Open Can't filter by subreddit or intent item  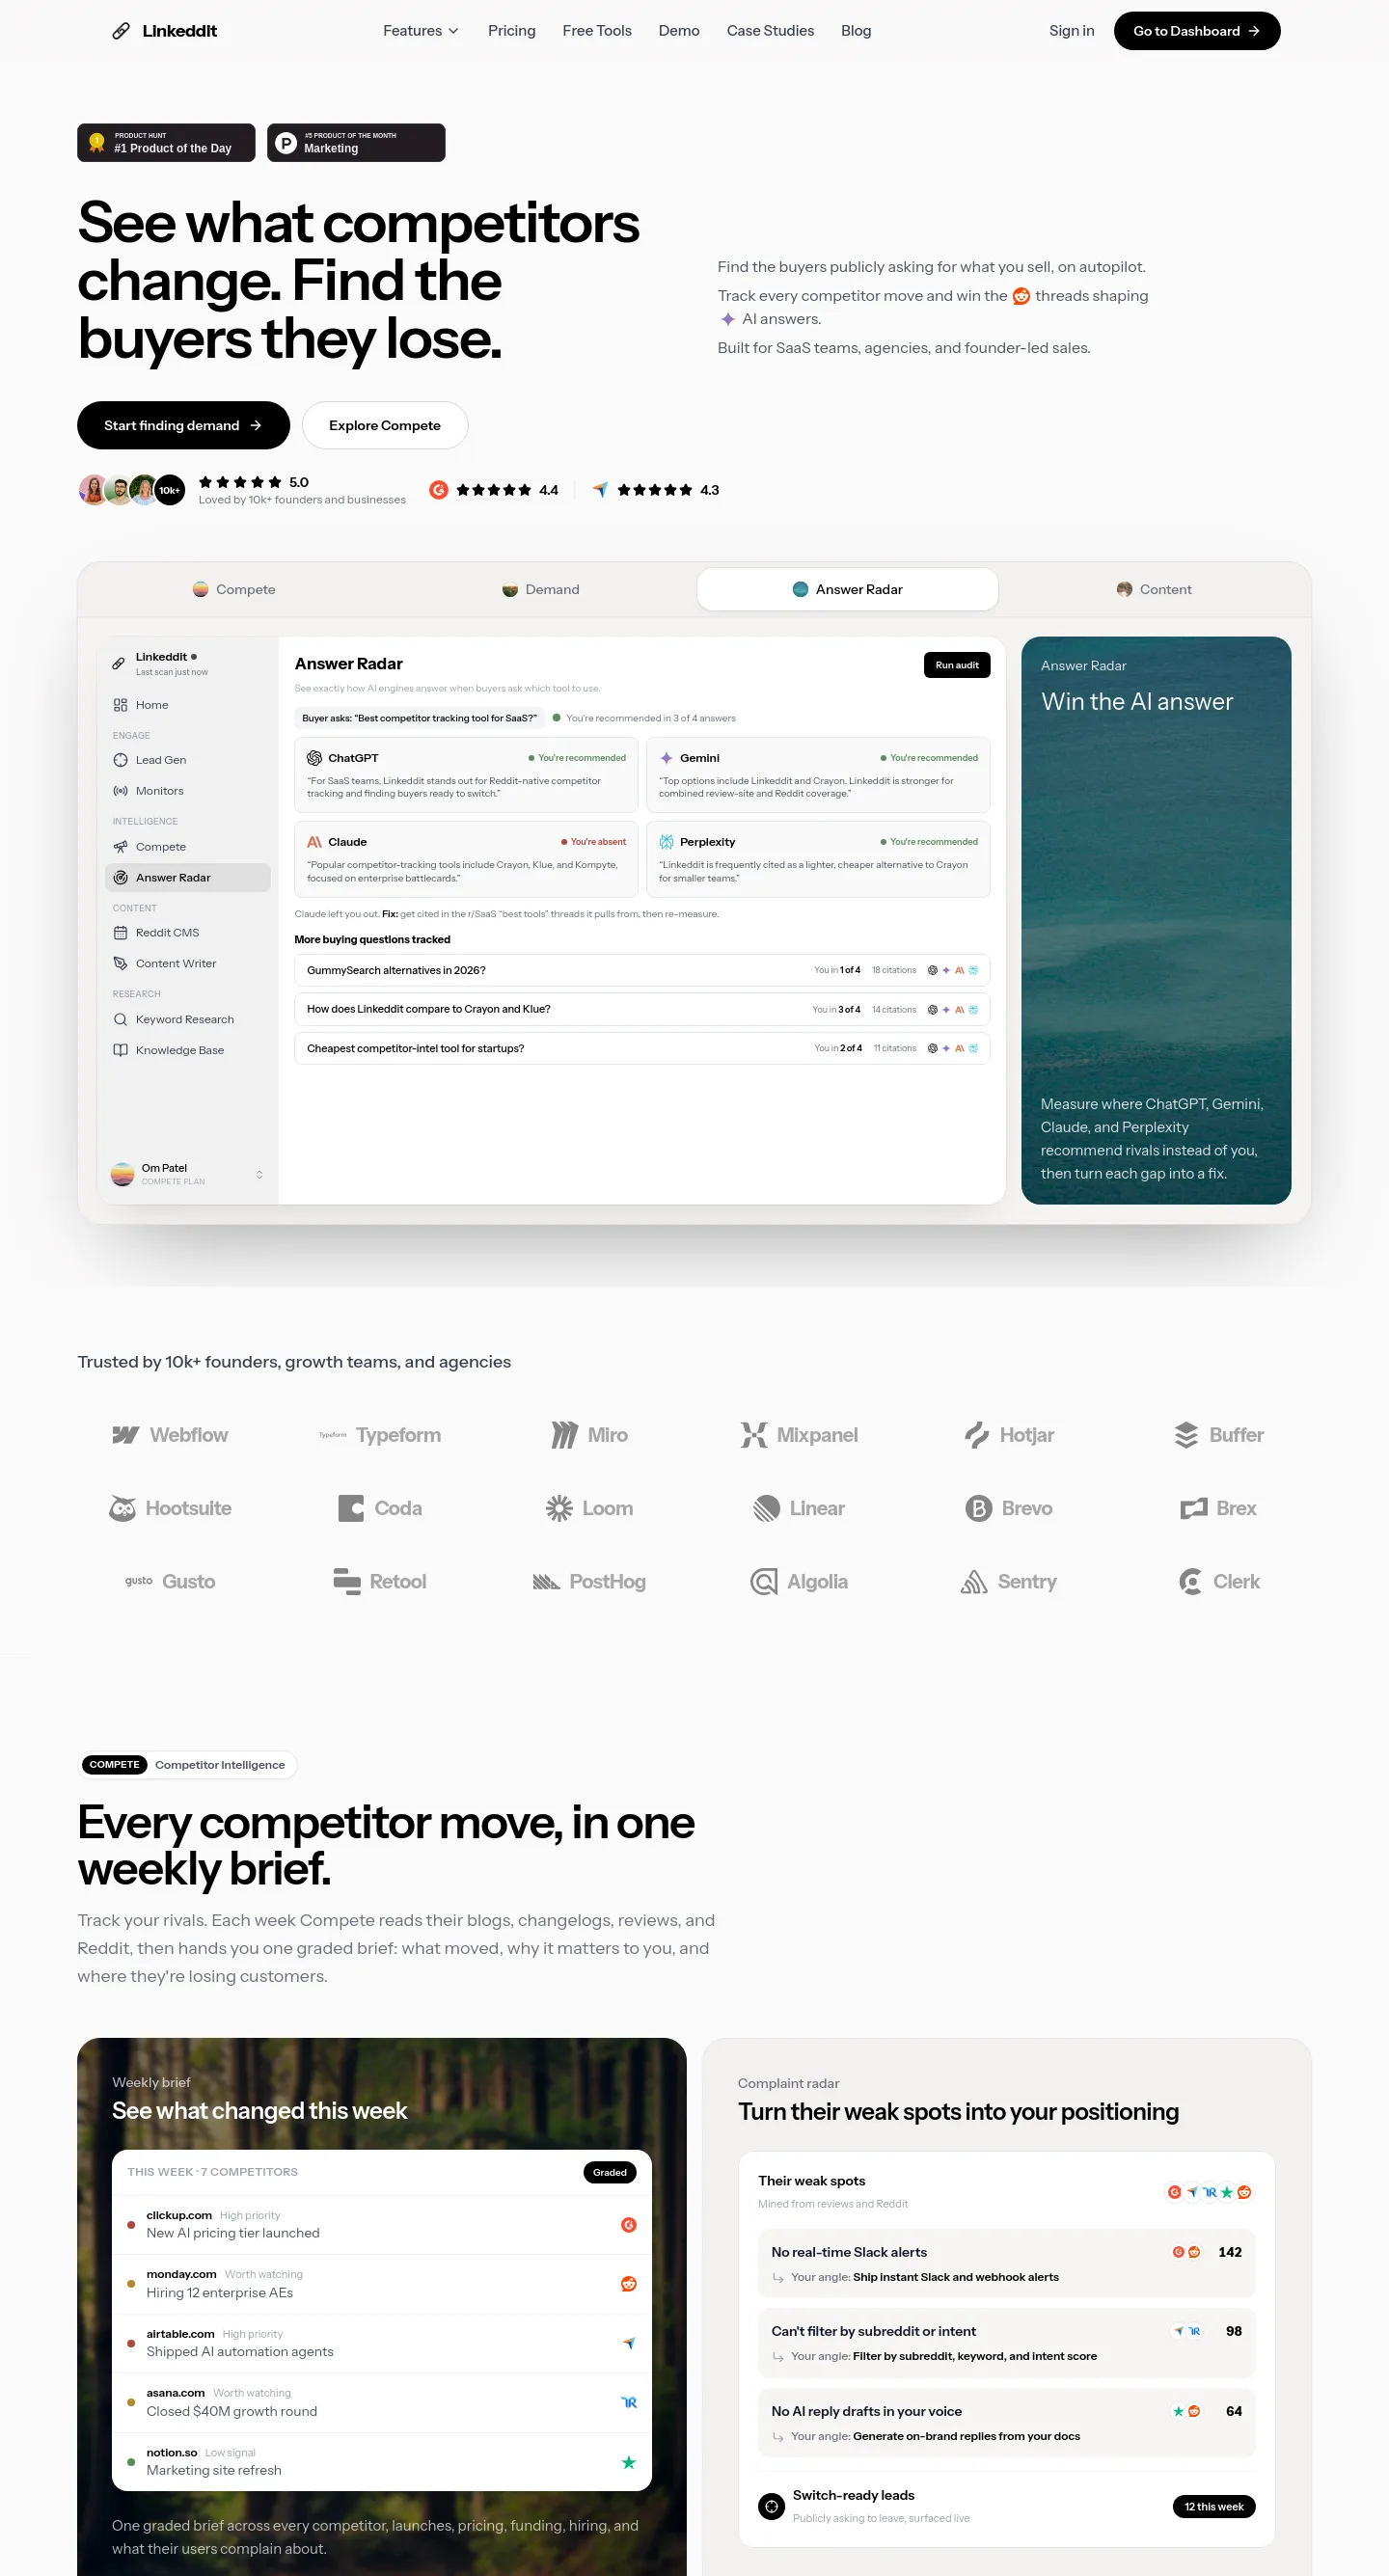[1006, 2343]
